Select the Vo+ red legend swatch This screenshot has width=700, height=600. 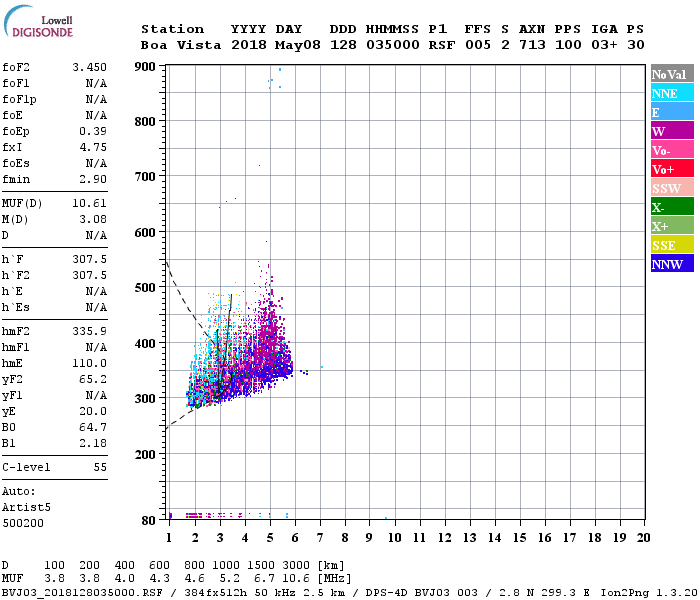coord(672,169)
